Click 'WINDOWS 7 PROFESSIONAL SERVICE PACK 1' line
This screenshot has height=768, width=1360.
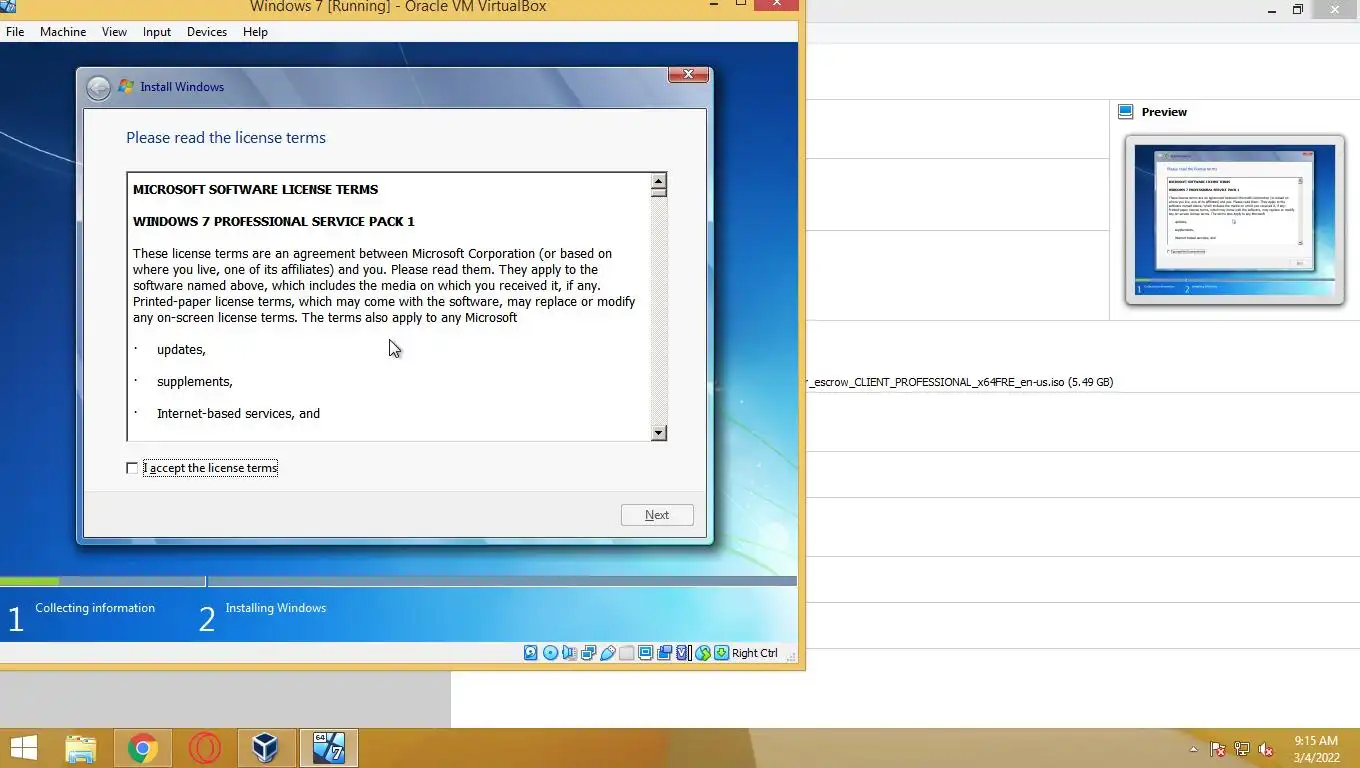[273, 221]
